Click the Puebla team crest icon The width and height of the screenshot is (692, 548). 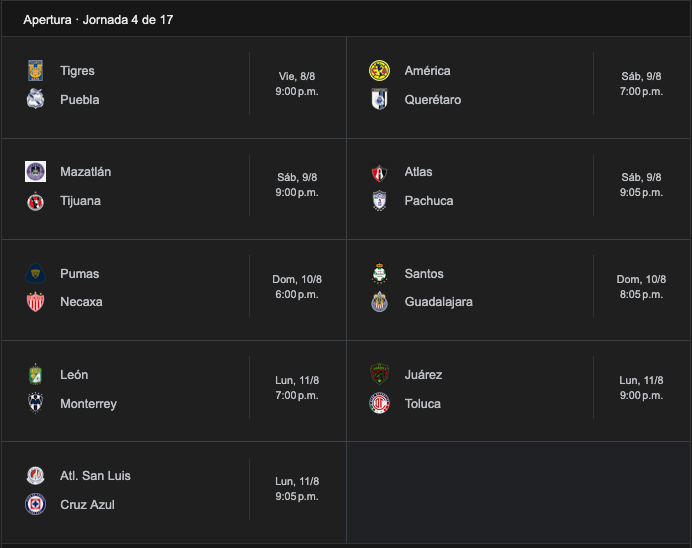click(35, 99)
